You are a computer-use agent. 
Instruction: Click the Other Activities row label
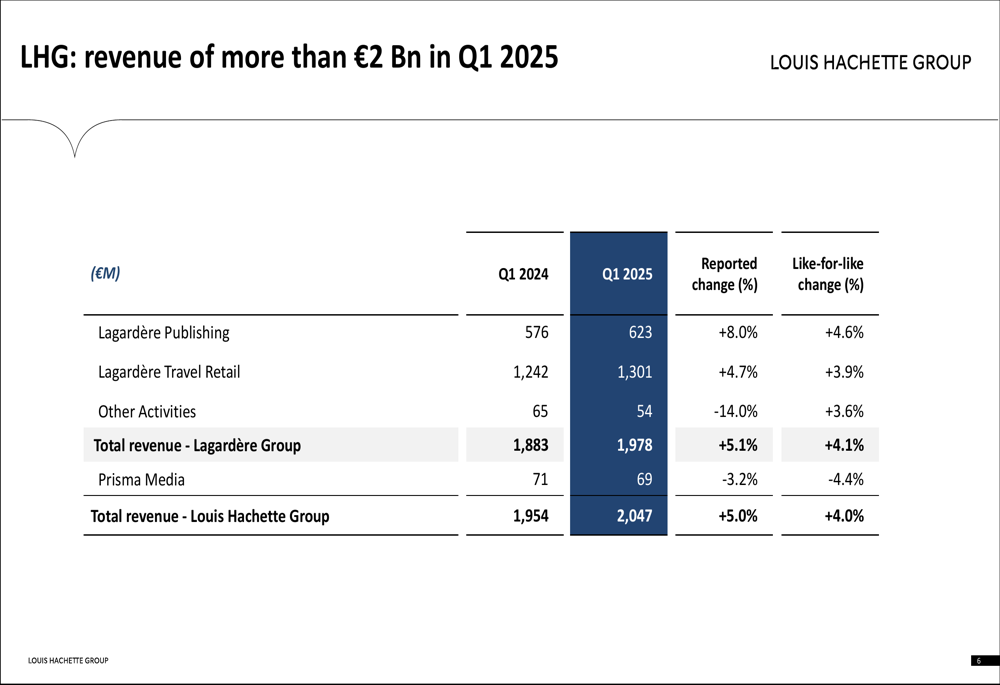pos(147,411)
